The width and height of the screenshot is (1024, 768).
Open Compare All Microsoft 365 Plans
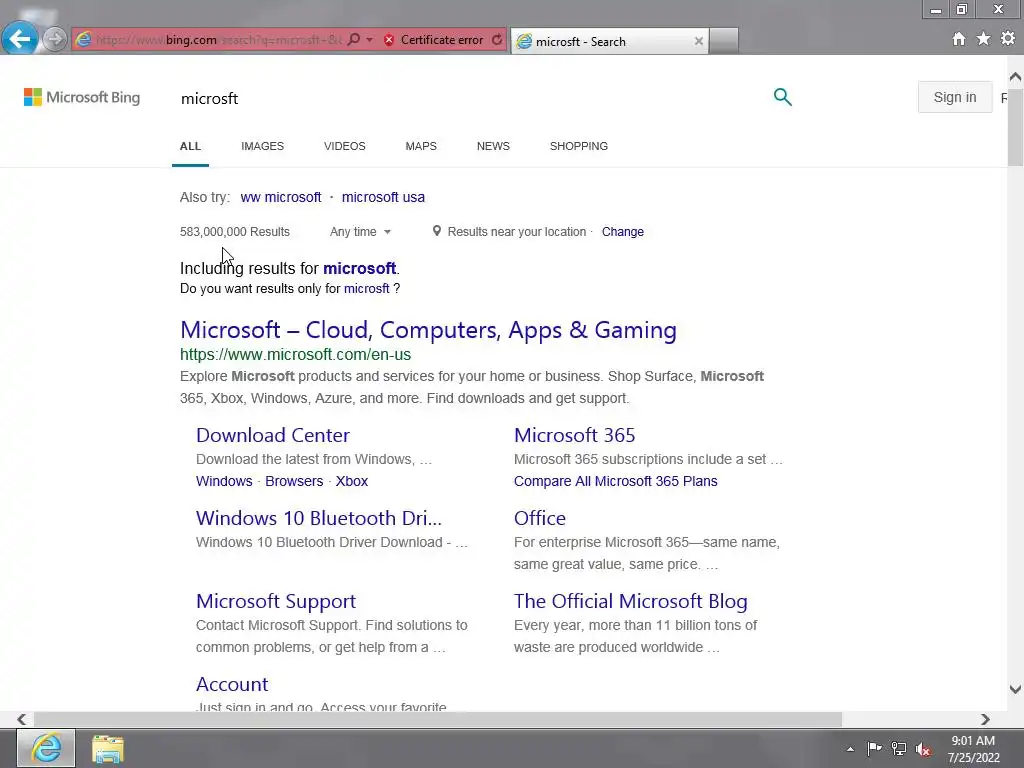point(616,481)
